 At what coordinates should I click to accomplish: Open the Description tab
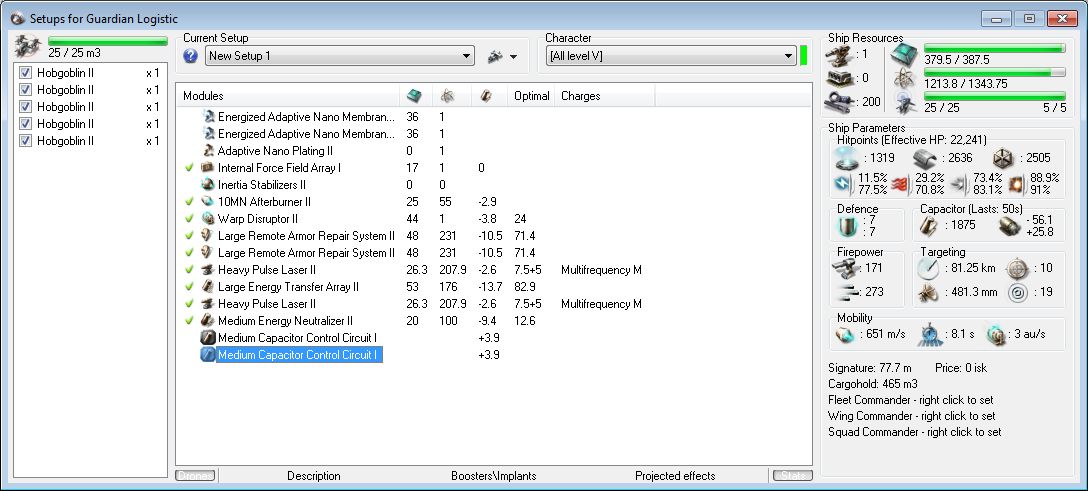[314, 476]
